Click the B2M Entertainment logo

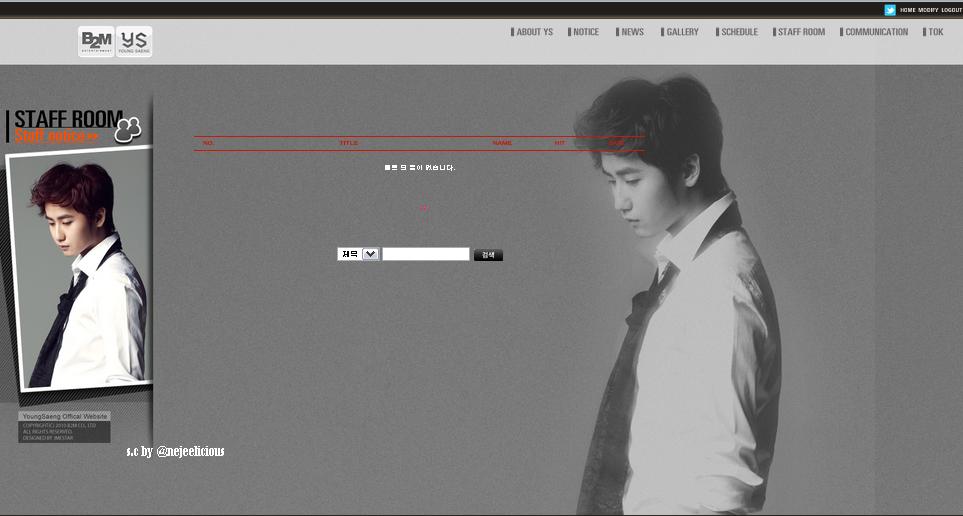96,41
